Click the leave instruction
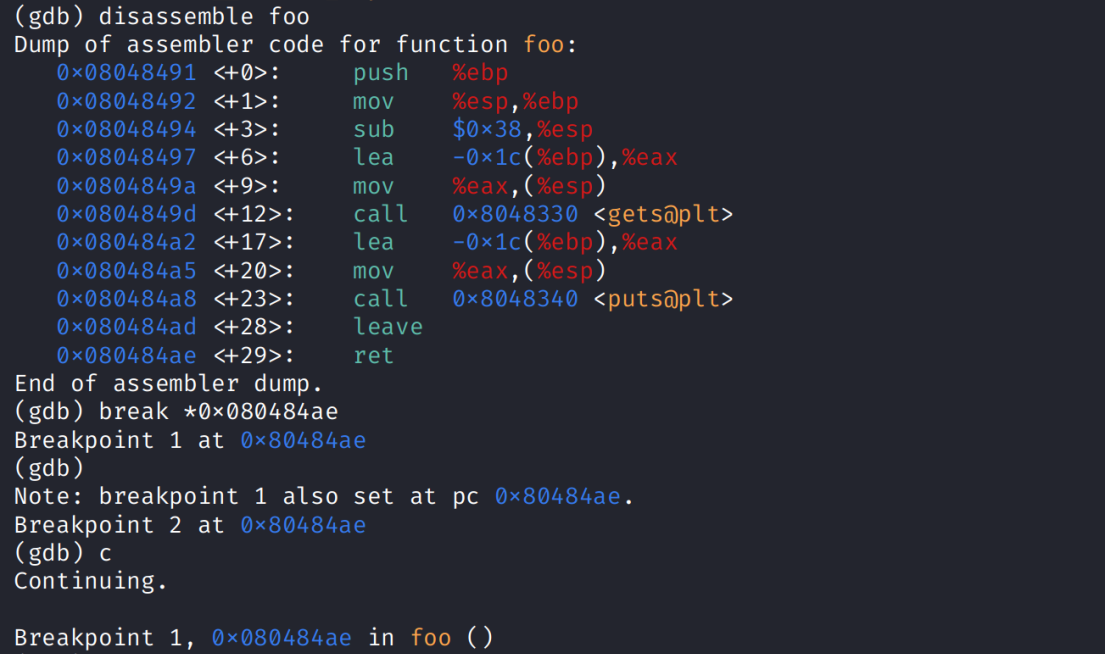This screenshot has width=1105, height=654. click(387, 327)
